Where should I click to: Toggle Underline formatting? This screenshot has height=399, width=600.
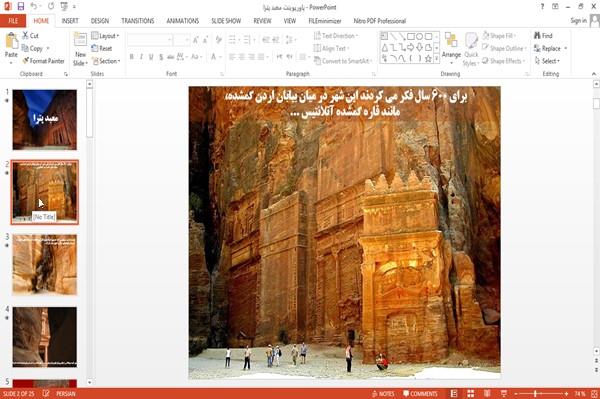[x=151, y=57]
